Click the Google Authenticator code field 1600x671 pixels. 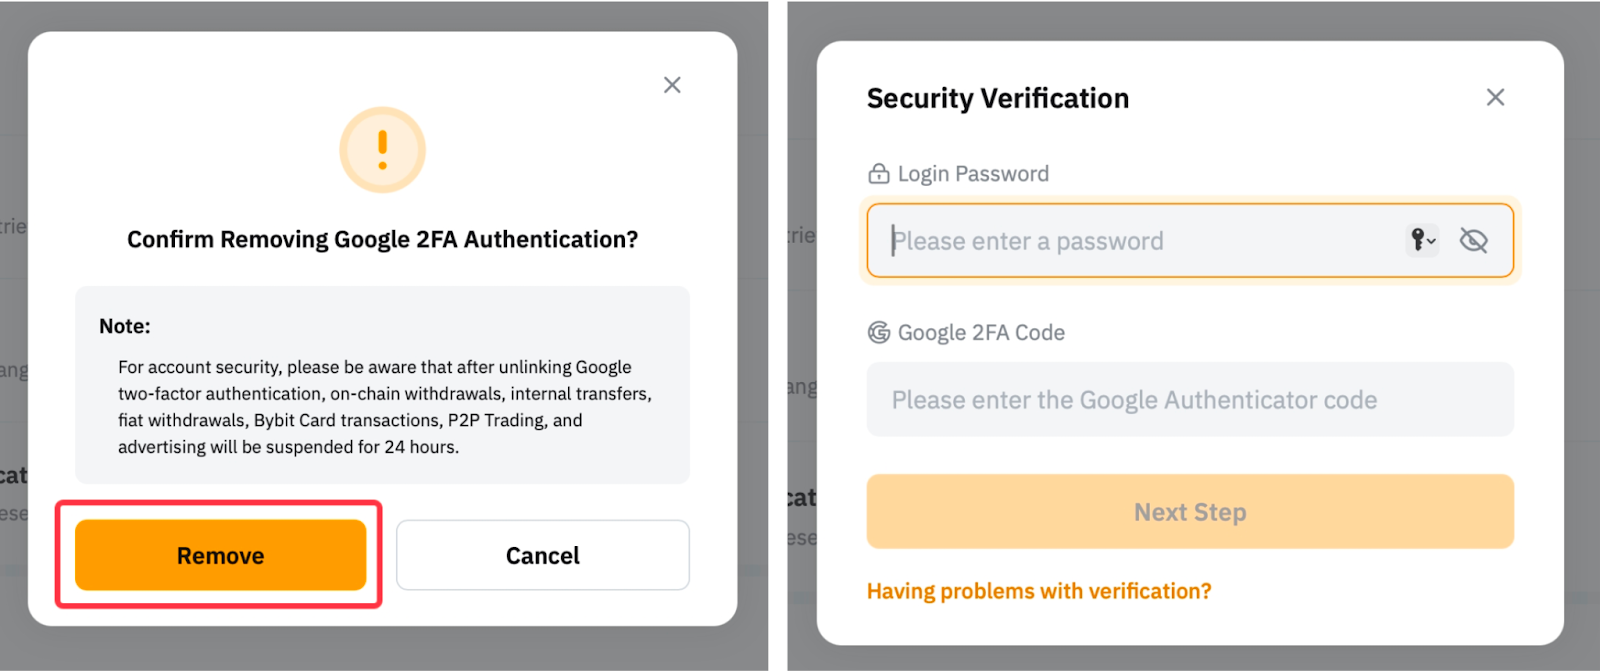click(1189, 400)
